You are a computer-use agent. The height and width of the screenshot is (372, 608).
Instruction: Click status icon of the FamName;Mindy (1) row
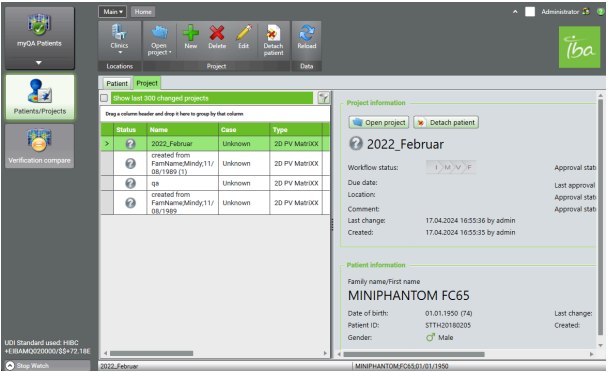(x=130, y=163)
